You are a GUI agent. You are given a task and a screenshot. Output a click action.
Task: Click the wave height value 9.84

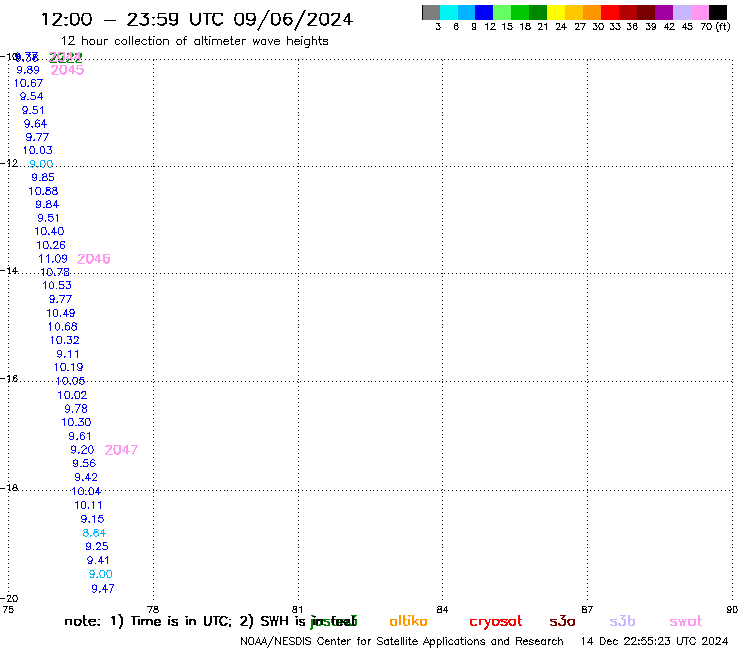click(47, 204)
